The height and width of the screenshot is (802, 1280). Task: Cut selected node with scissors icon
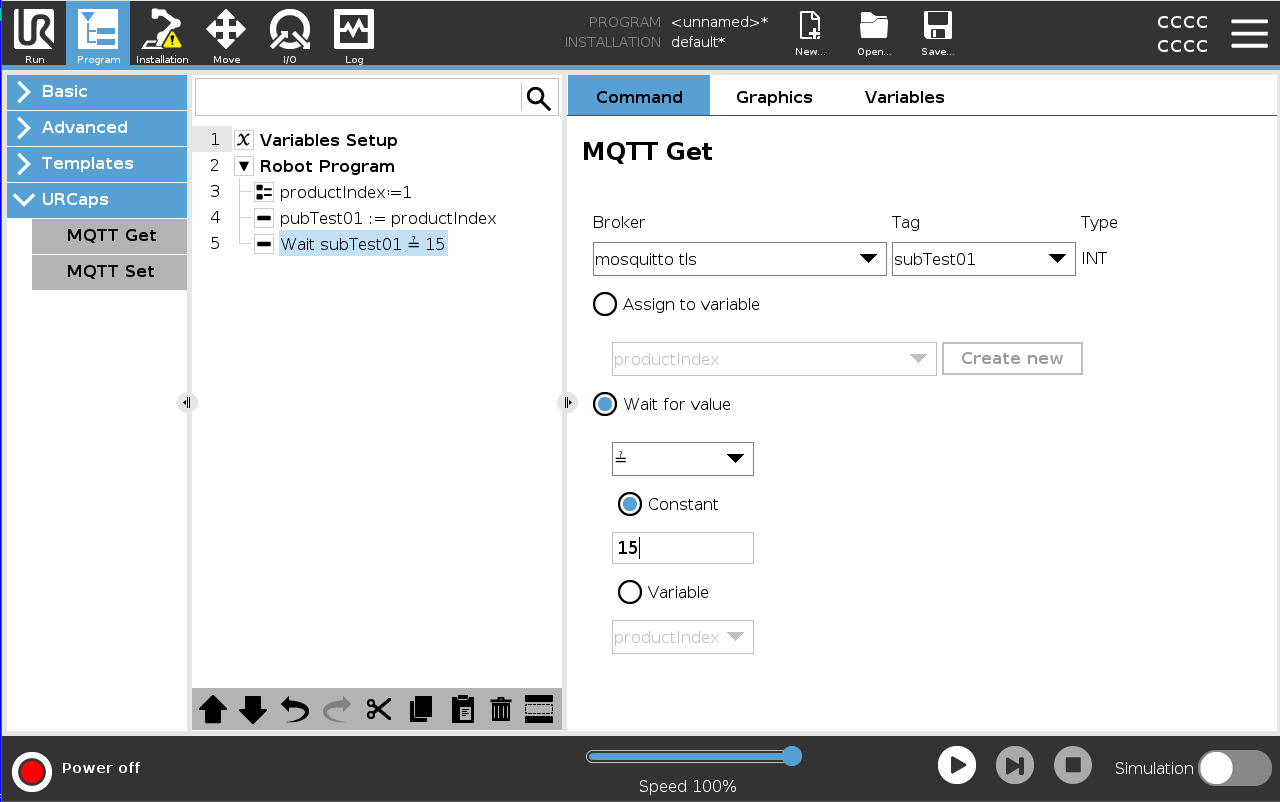coord(379,710)
